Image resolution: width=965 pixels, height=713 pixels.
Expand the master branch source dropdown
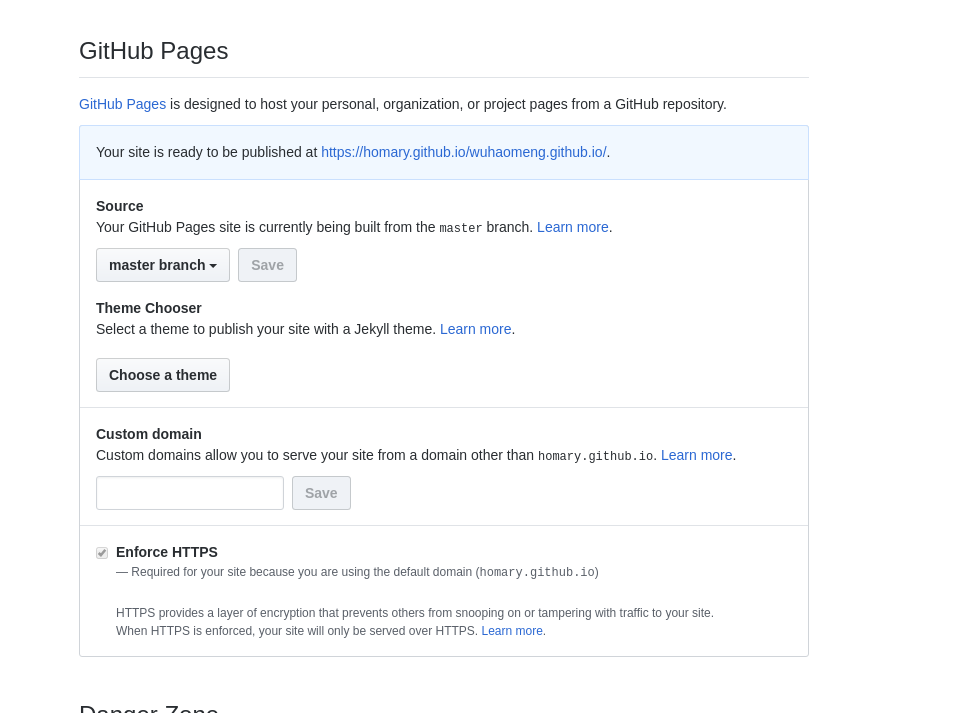coord(163,265)
